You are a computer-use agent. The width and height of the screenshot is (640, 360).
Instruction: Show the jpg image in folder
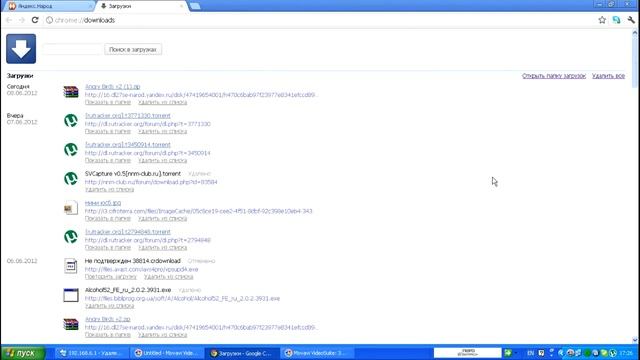coord(108,218)
